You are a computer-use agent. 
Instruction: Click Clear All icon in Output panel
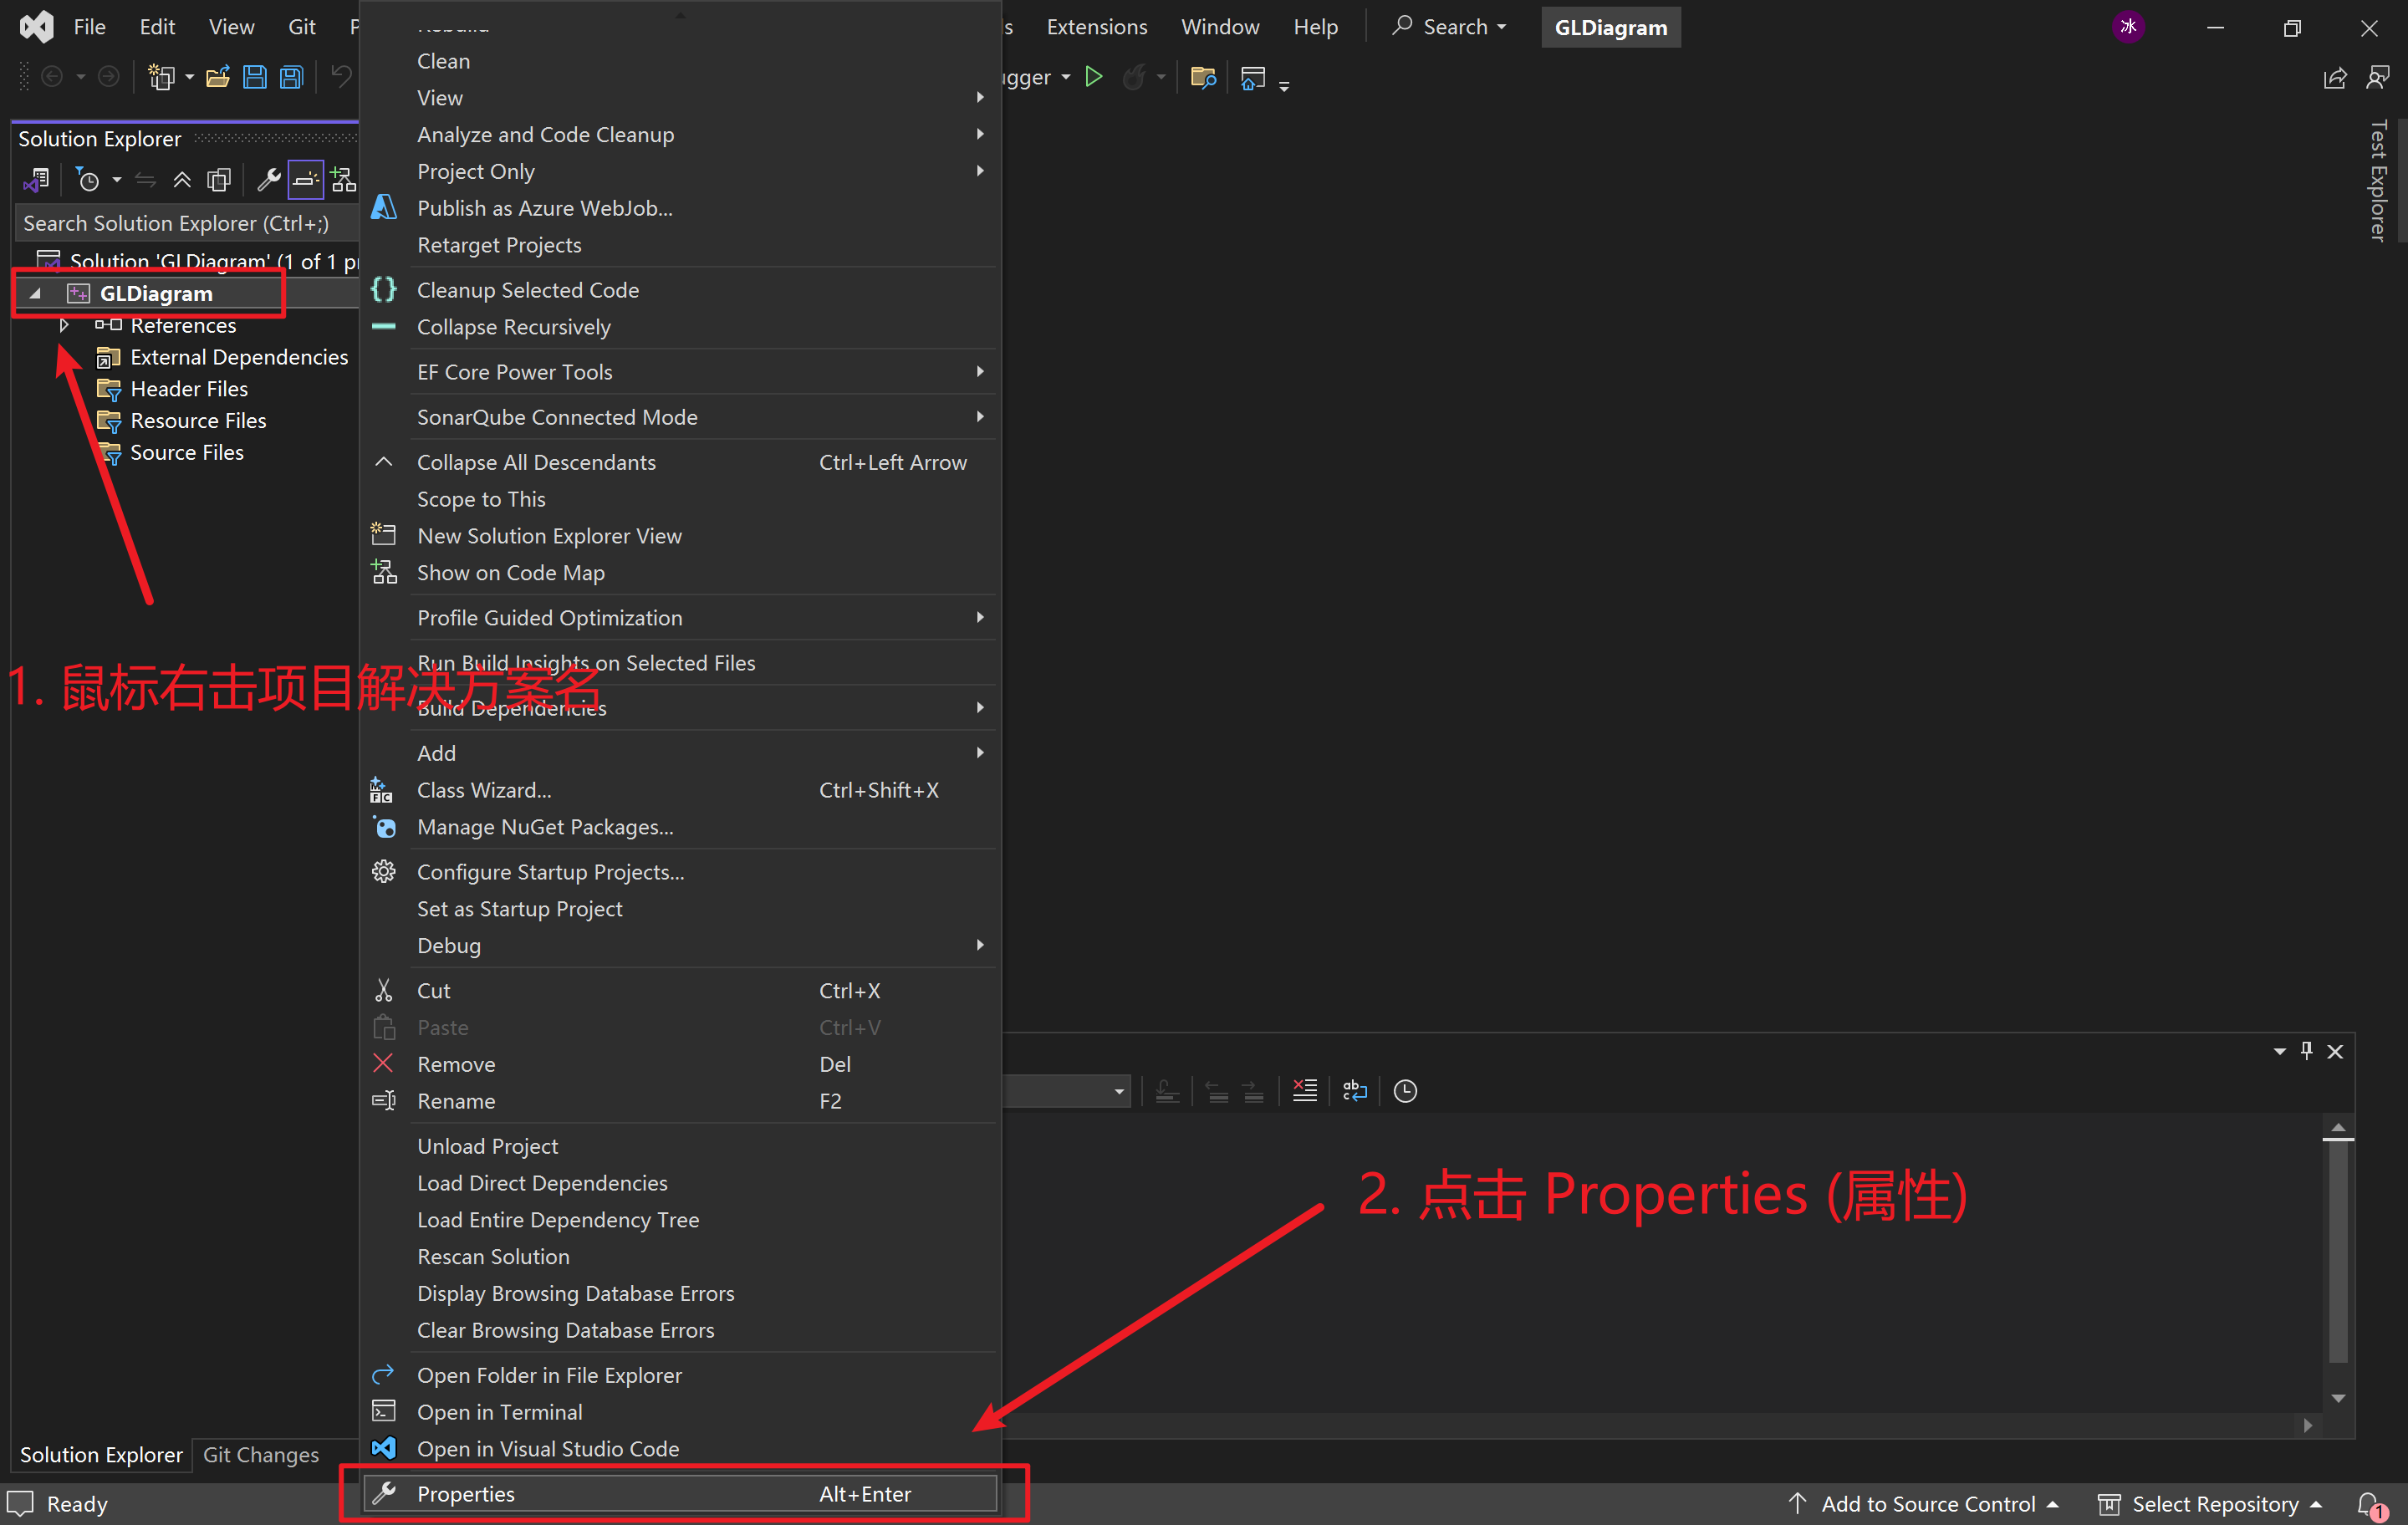tap(1304, 1091)
